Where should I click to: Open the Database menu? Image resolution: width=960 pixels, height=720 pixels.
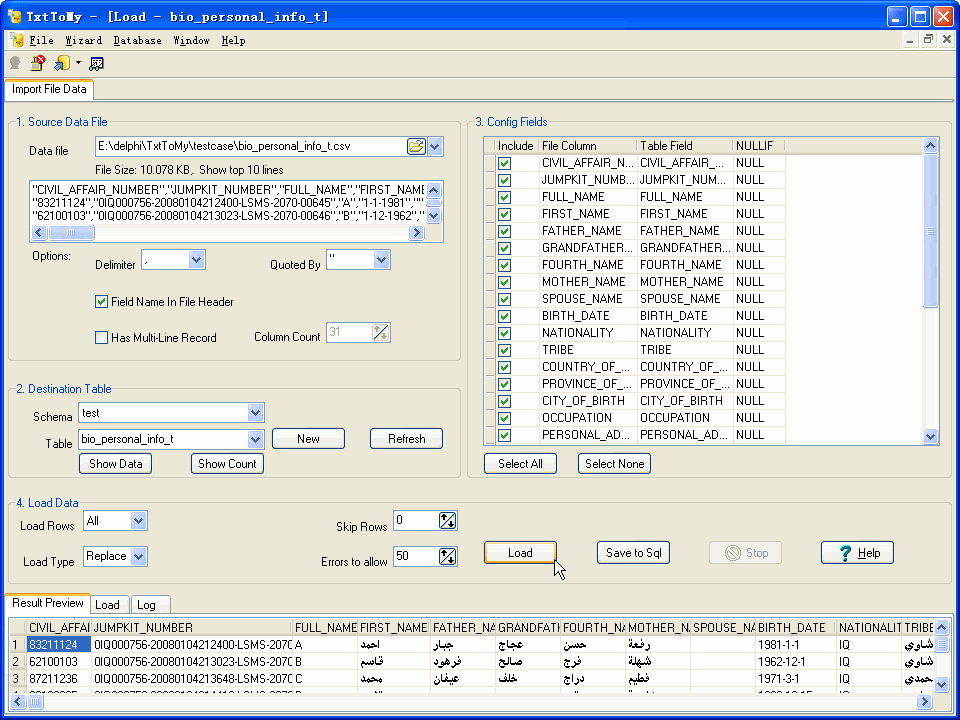coord(138,40)
